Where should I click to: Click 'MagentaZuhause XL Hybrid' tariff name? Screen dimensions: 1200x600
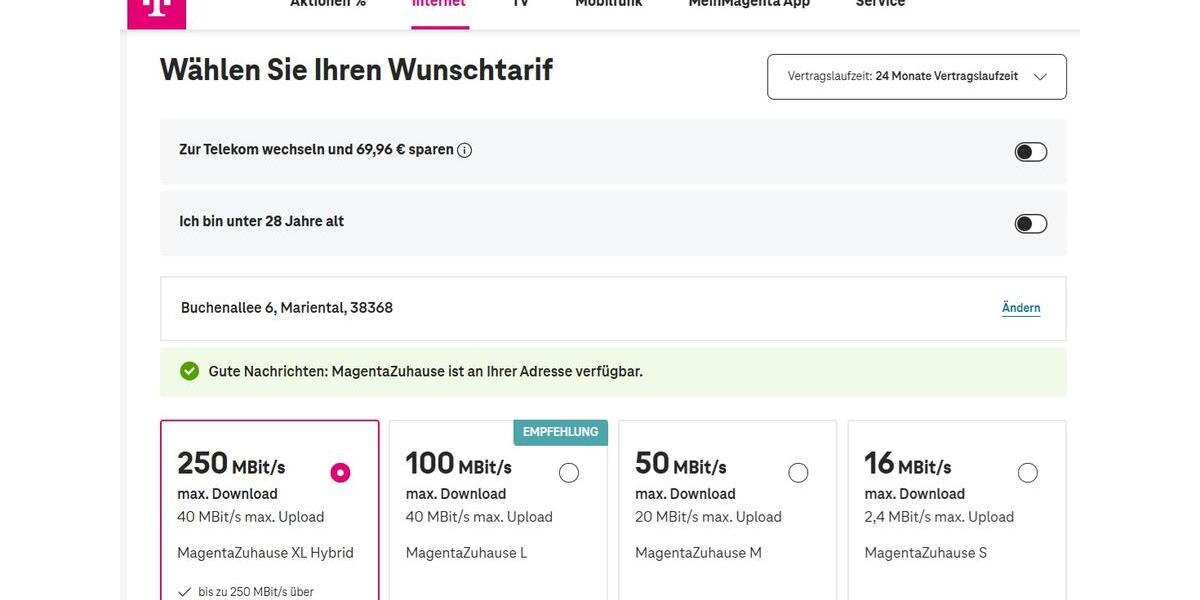(265, 553)
